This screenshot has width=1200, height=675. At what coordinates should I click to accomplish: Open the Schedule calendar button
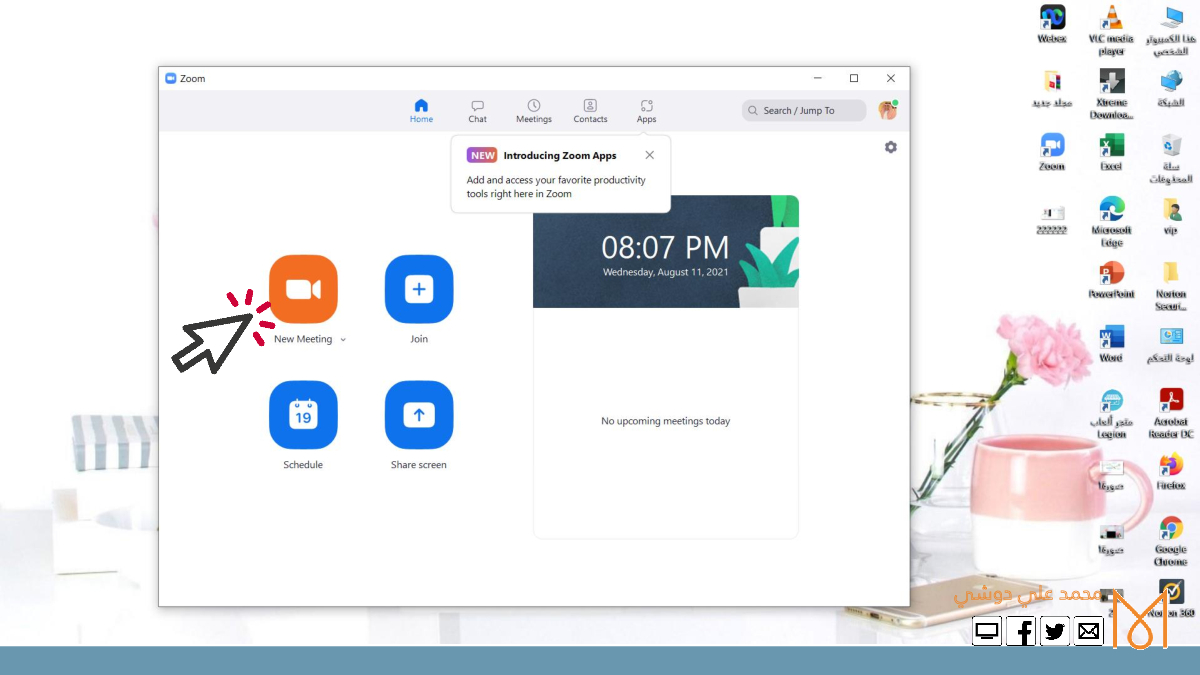303,415
